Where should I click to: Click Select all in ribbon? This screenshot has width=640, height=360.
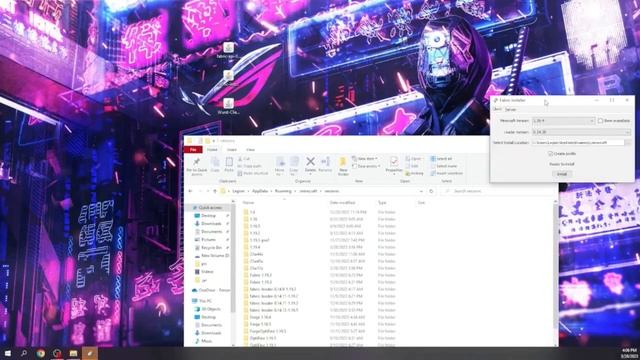[x=441, y=159]
